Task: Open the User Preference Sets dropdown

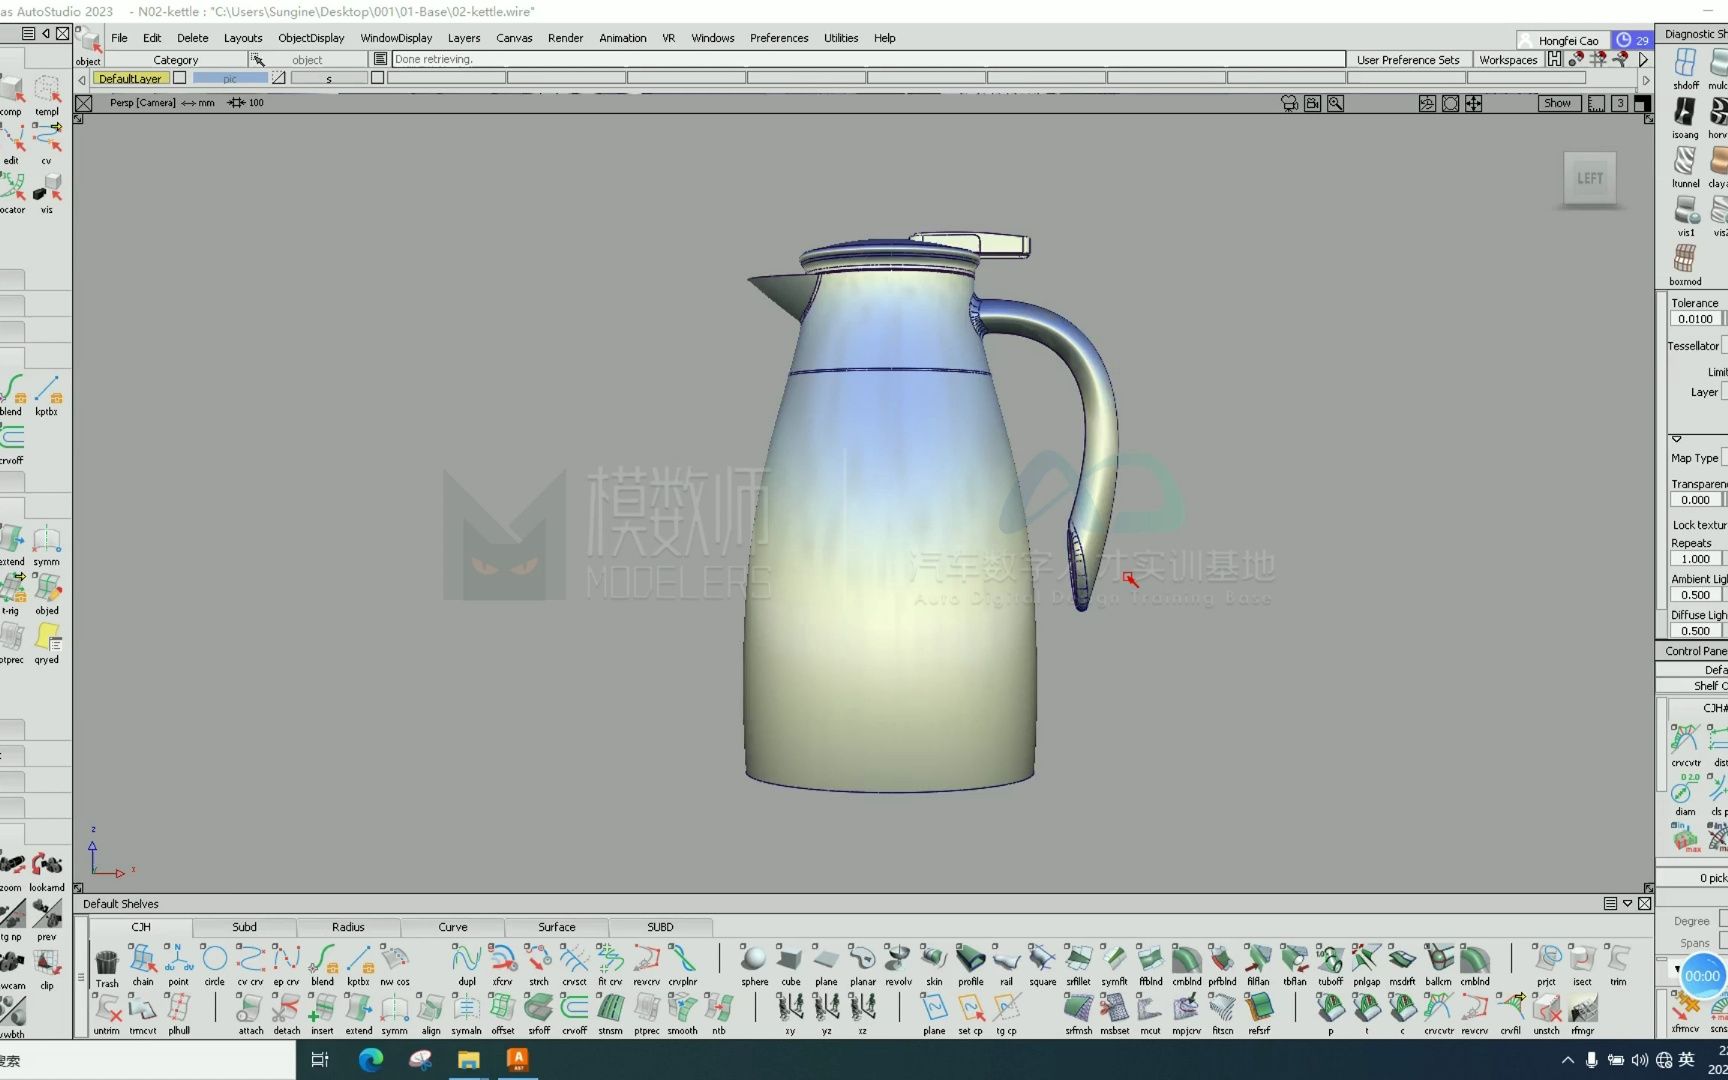Action: [1407, 60]
